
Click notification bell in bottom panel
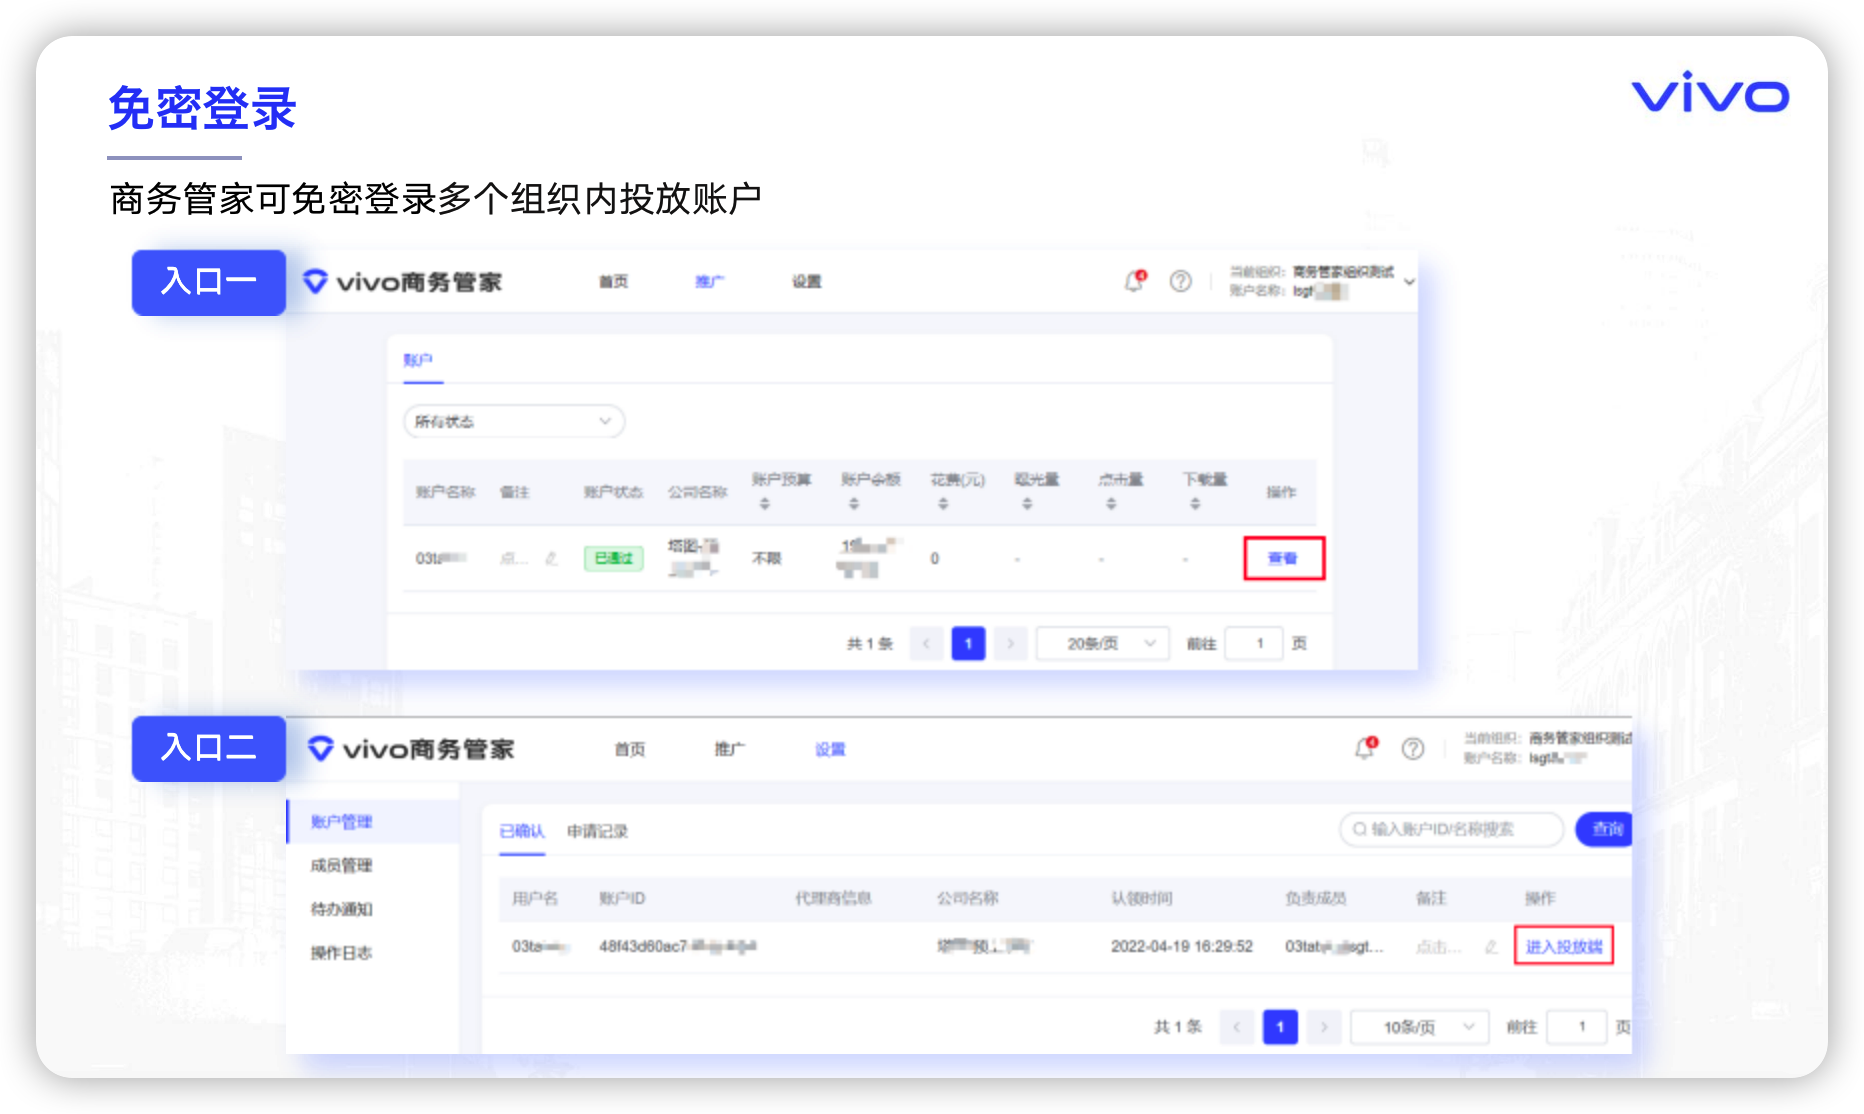click(x=1364, y=749)
